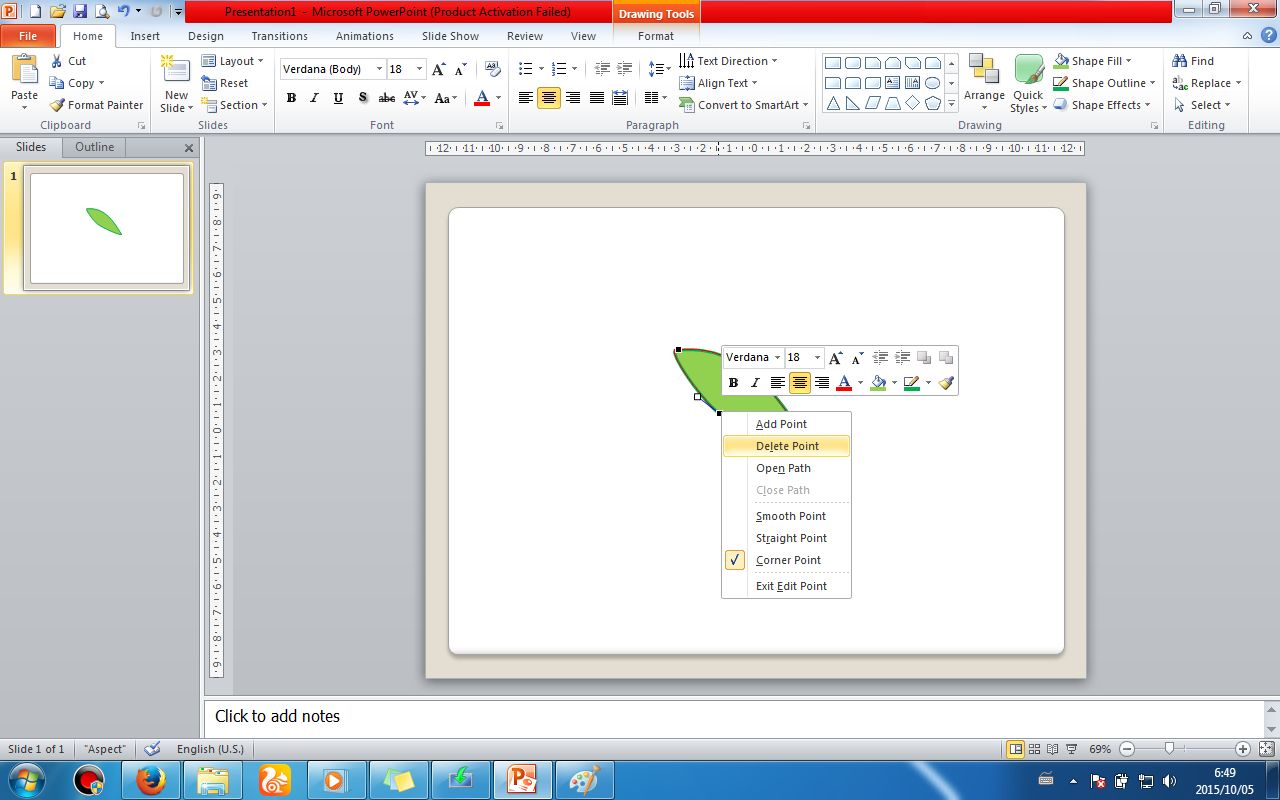Click the New Slide button
Image resolution: width=1280 pixels, height=800 pixels.
pos(175,79)
